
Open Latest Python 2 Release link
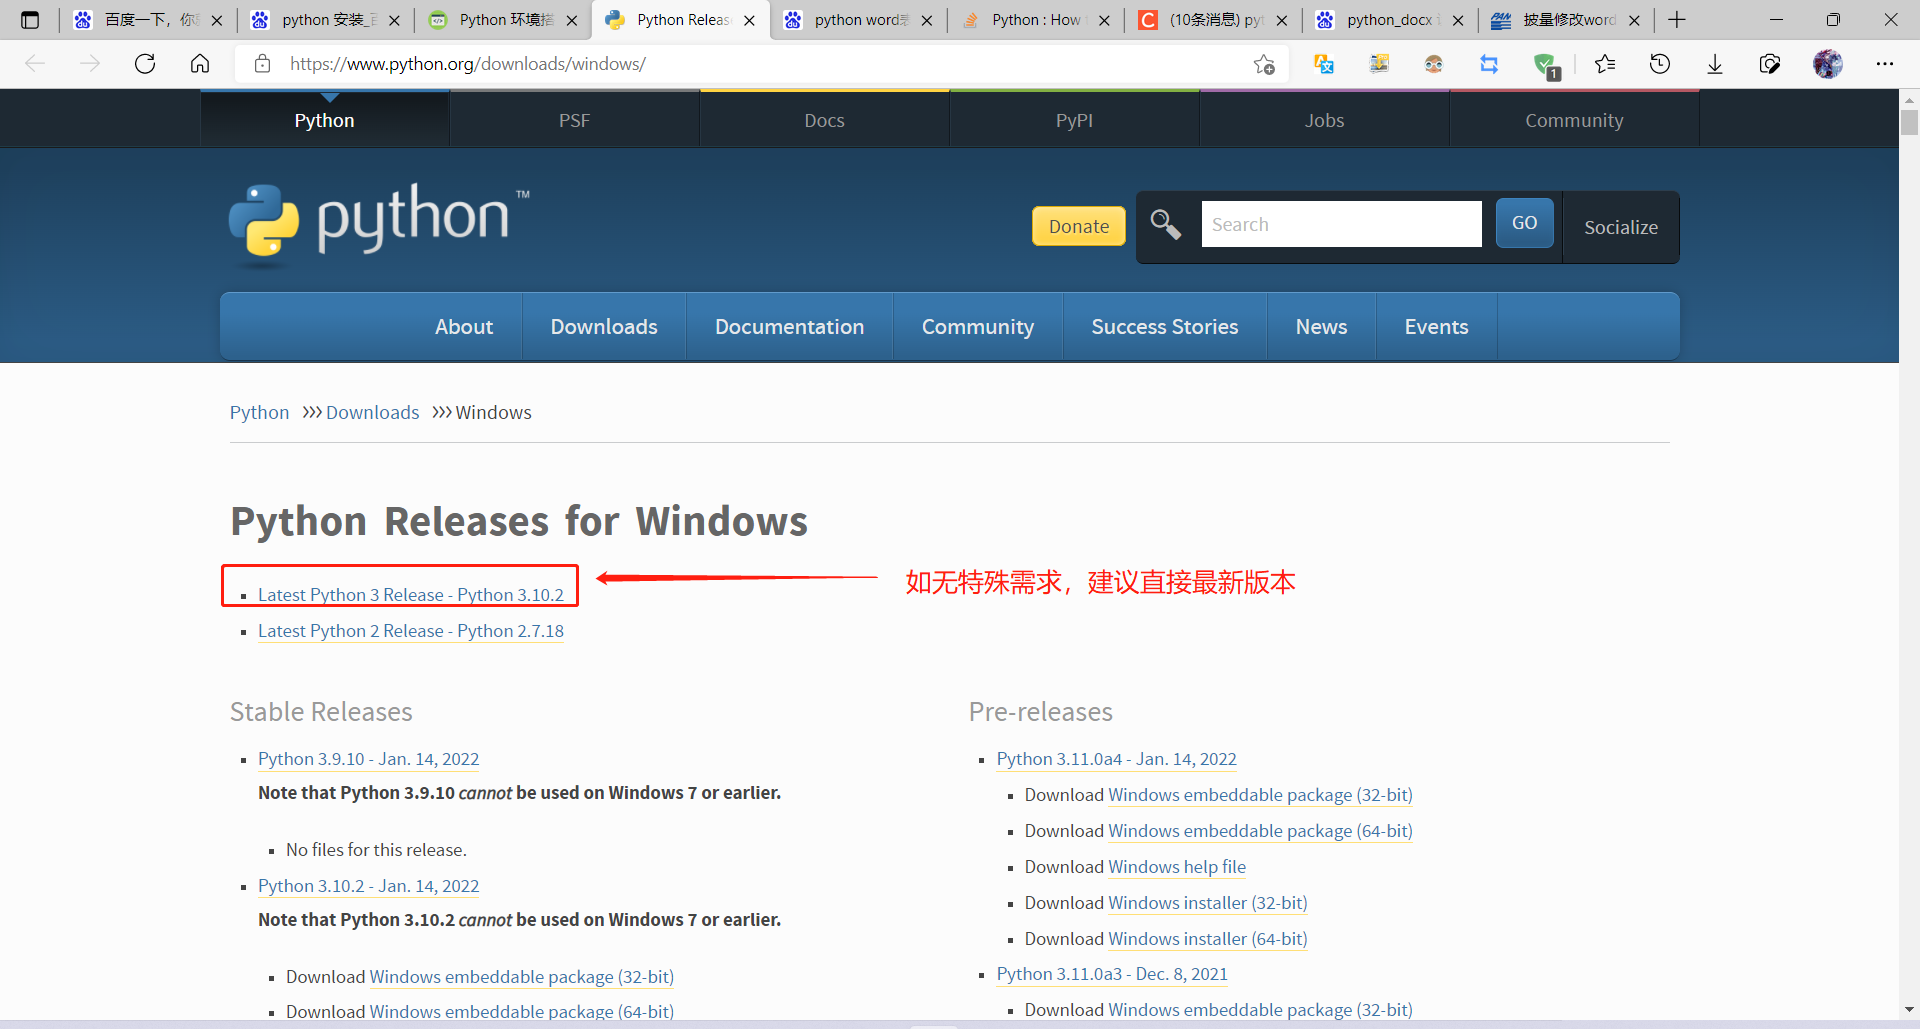[411, 631]
